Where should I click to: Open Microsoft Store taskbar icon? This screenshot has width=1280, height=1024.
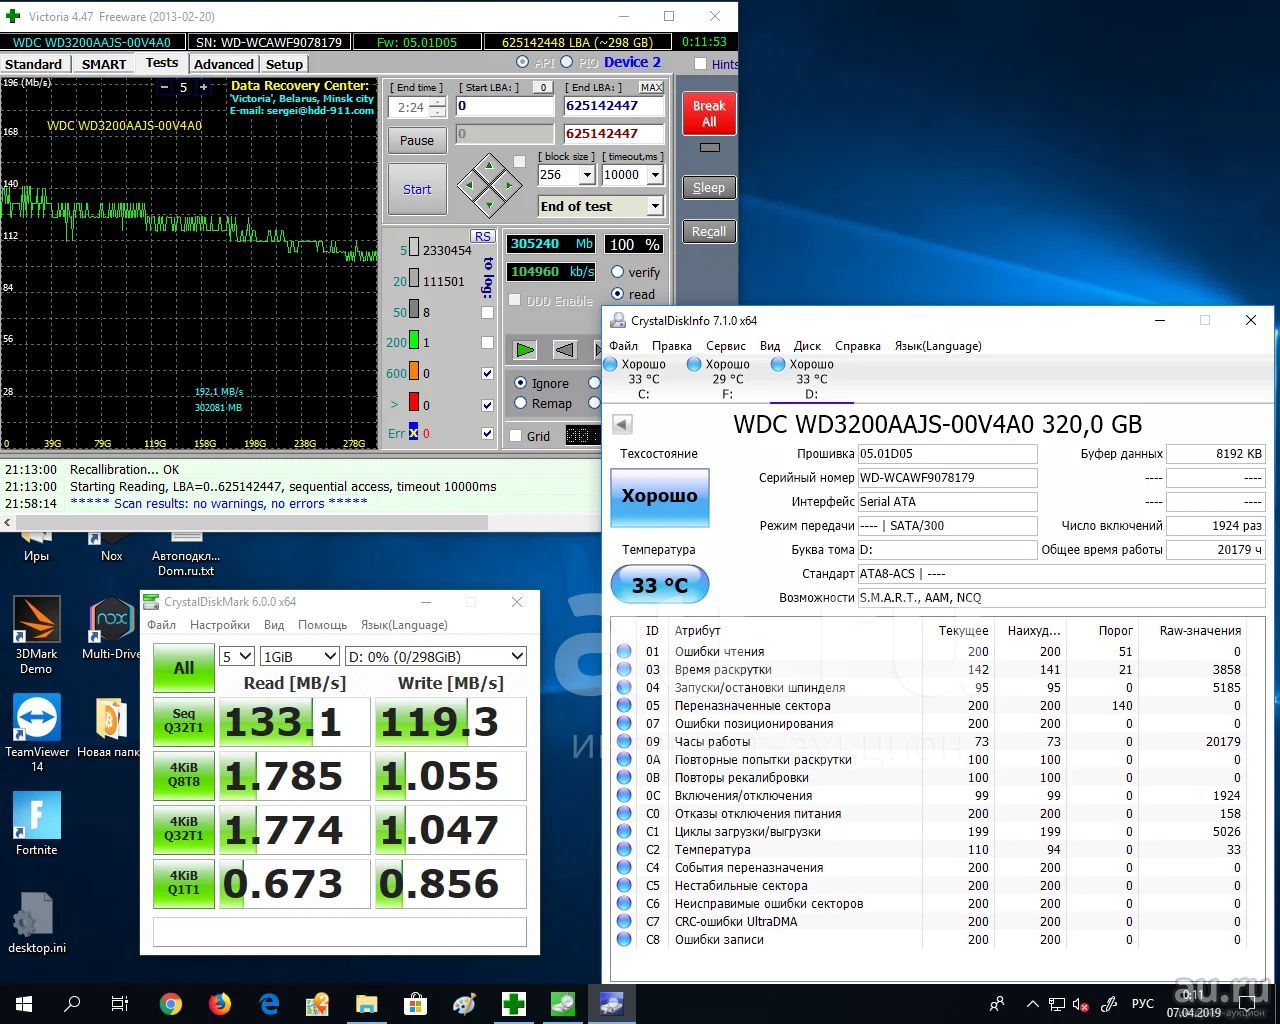pyautogui.click(x=415, y=1004)
